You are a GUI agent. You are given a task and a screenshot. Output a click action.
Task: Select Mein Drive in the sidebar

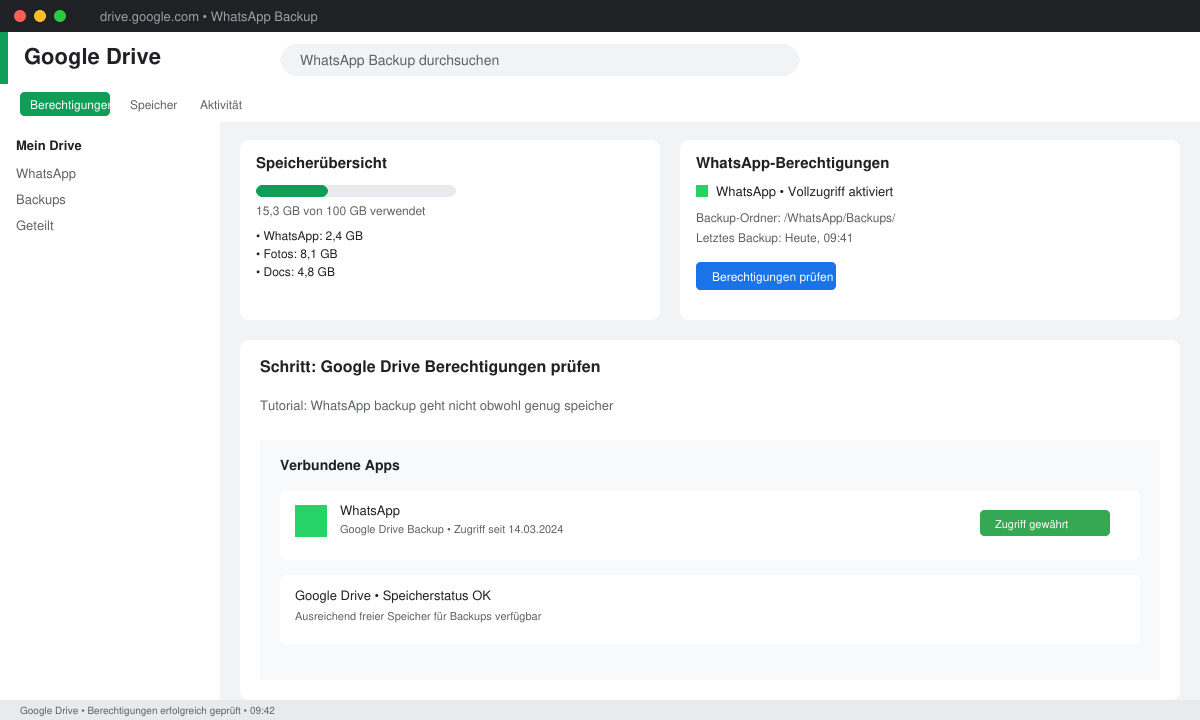[49, 146]
